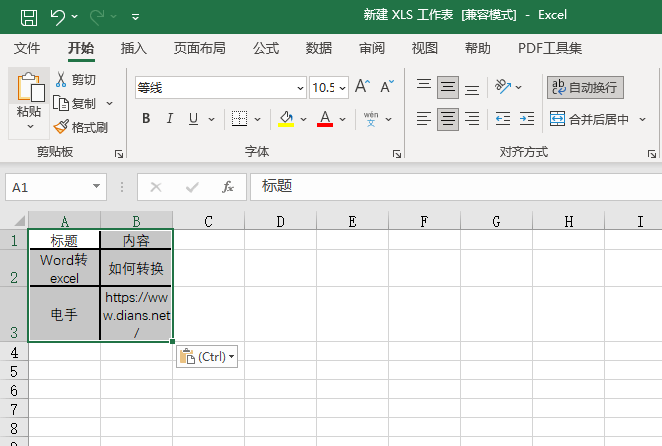Click the 粘贴 paste clipboard icon

30,87
